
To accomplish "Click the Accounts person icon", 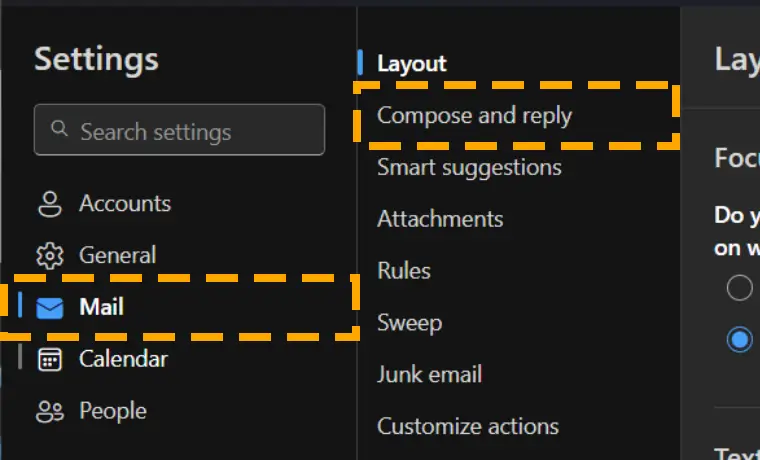I will 50,204.
